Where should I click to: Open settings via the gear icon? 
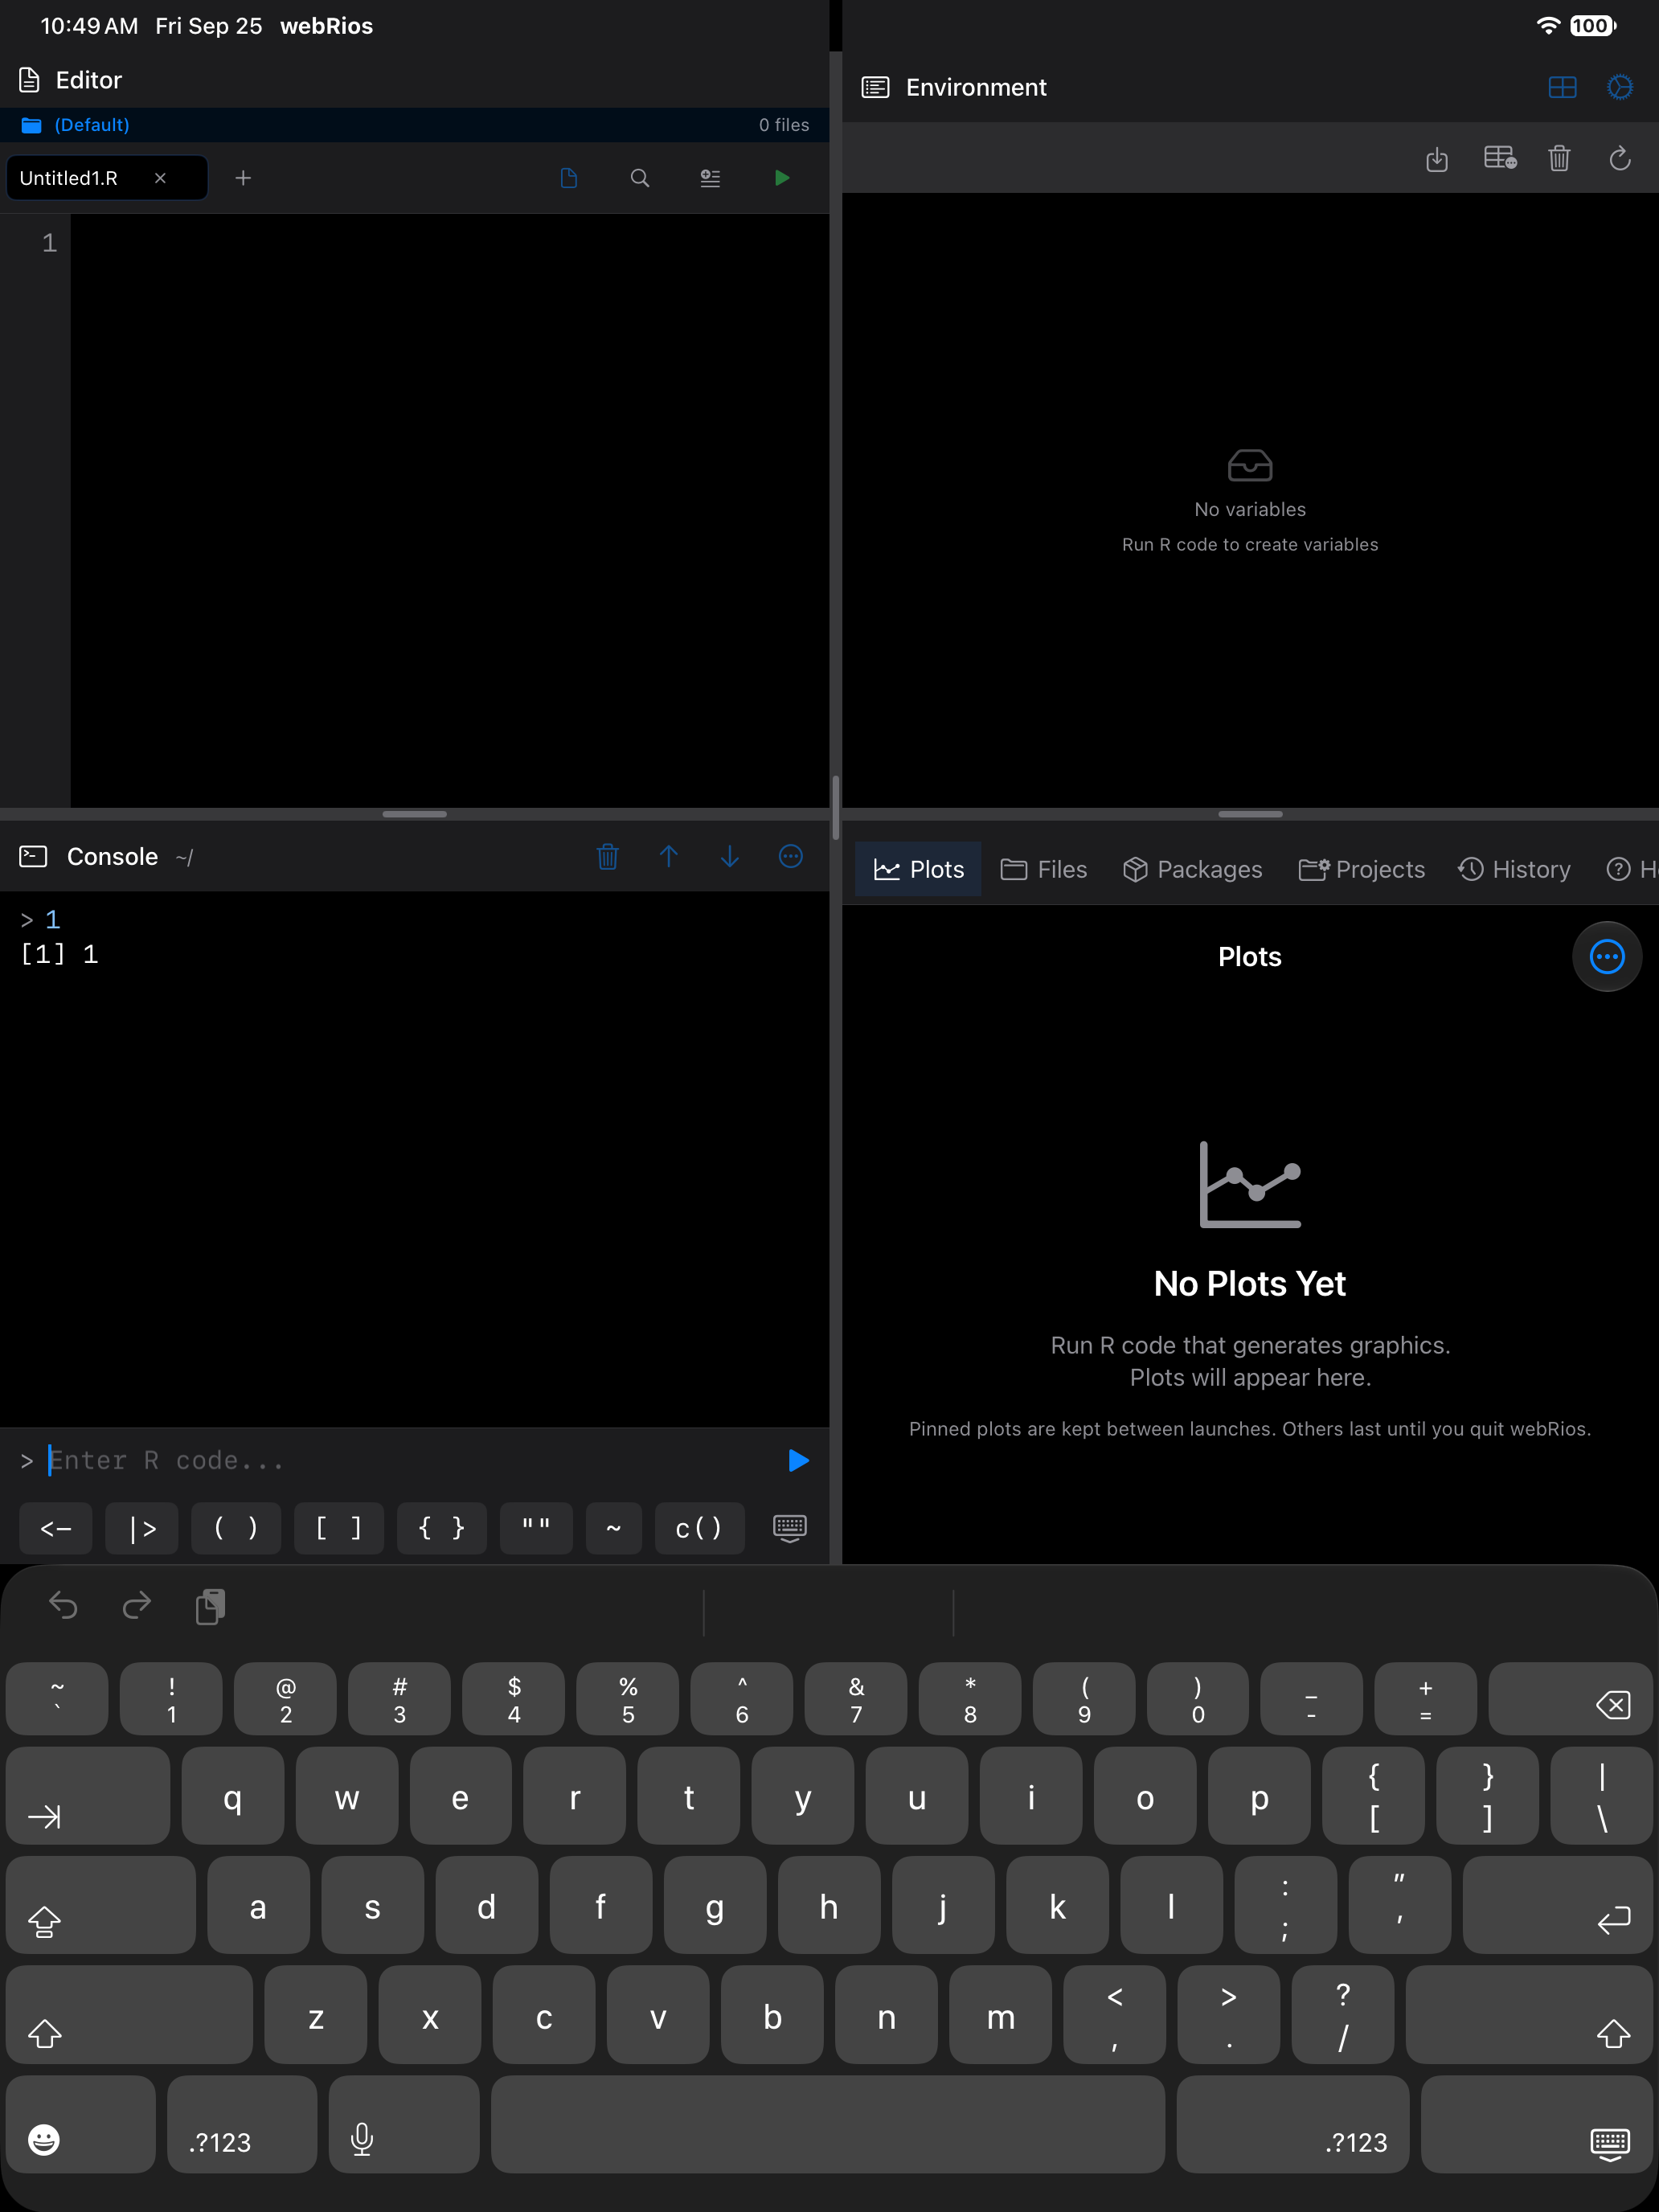click(1620, 88)
